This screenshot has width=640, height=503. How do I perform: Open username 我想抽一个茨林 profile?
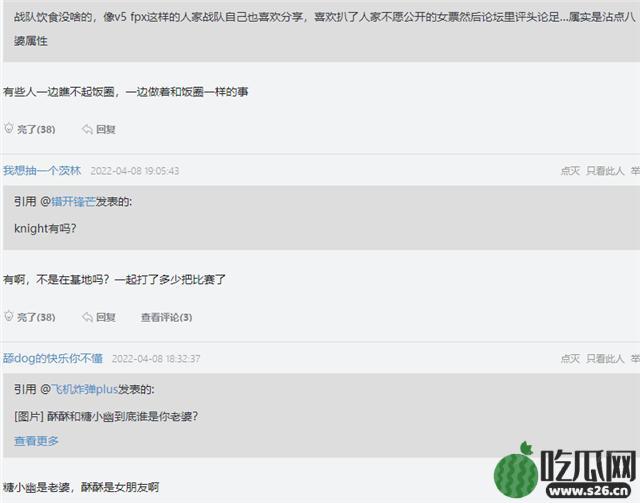click(x=42, y=171)
